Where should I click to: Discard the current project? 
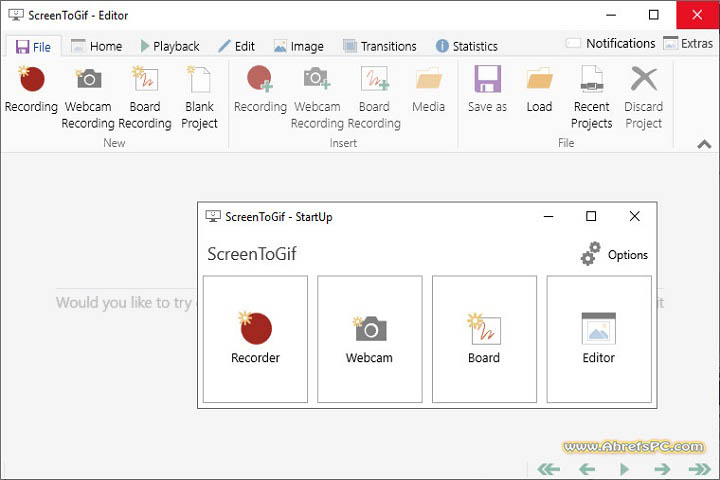tap(643, 97)
